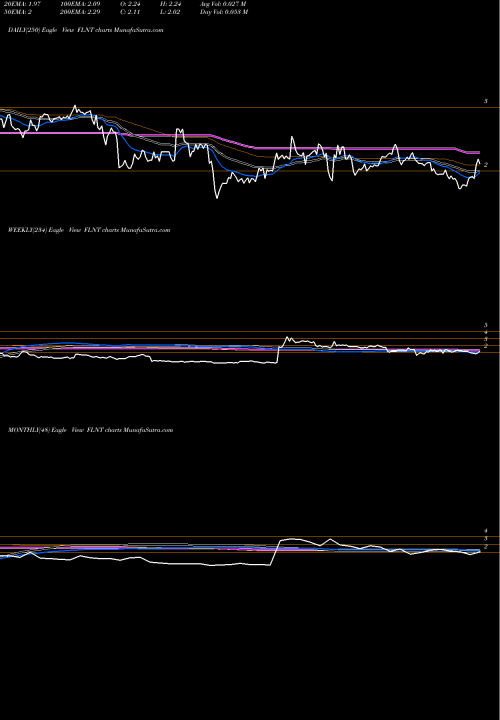Screen dimensions: 500x720
Task: Click axis label 4 on monthly chart
Action: coord(486,531)
